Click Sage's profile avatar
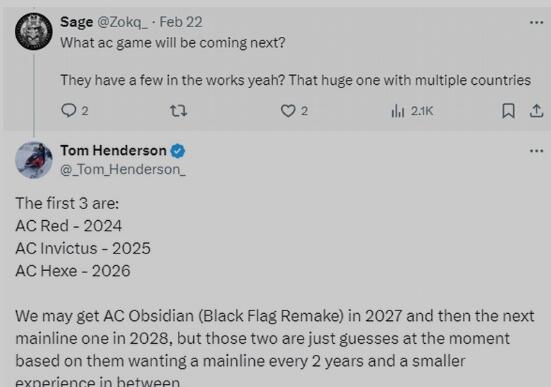Viewport: 551px width, 387px height. tap(34, 31)
